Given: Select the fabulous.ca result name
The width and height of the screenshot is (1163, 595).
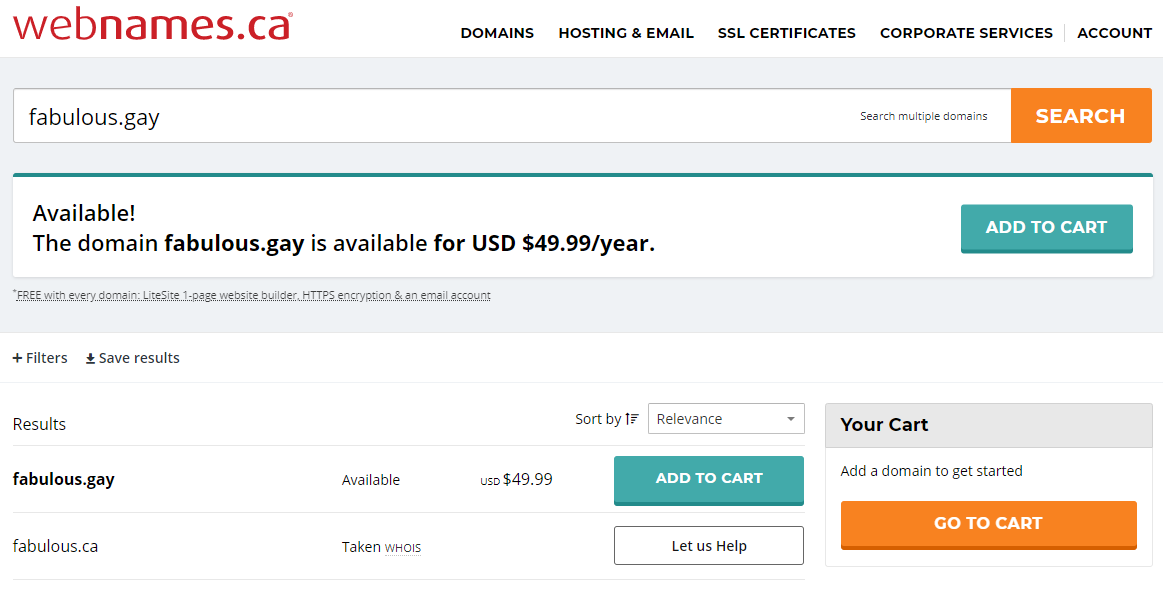Looking at the screenshot, I should pos(56,547).
